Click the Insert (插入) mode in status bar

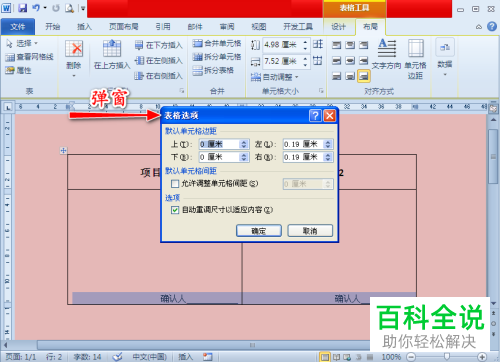(185, 357)
